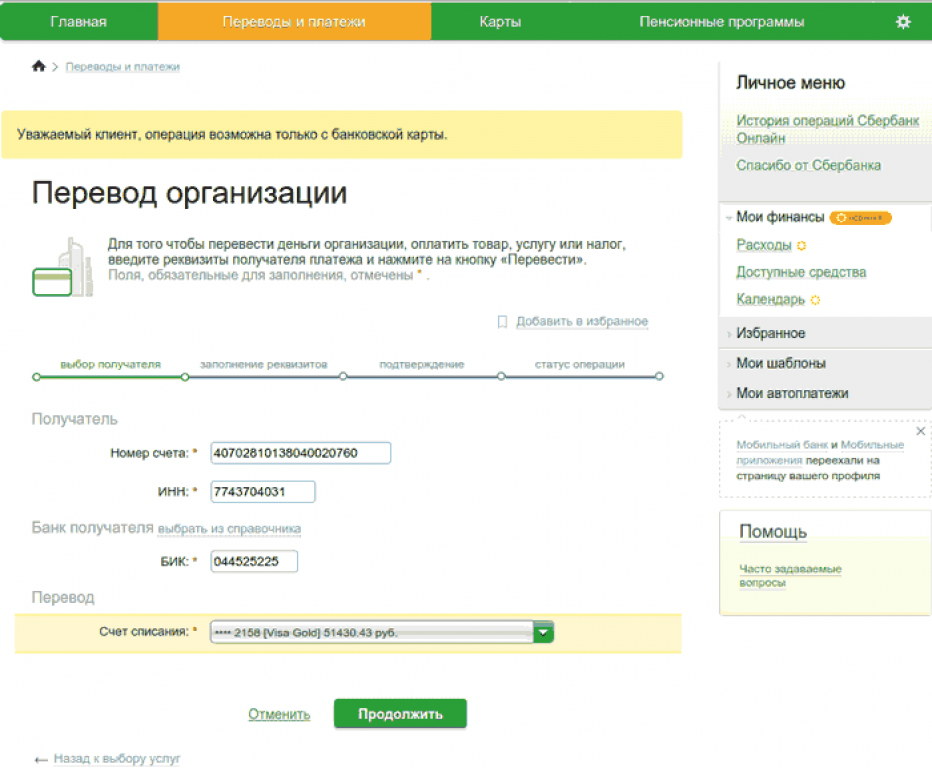Click the bookmark icon near Добавить в избранное
Screen dimensions: 932x768
[x=503, y=322]
